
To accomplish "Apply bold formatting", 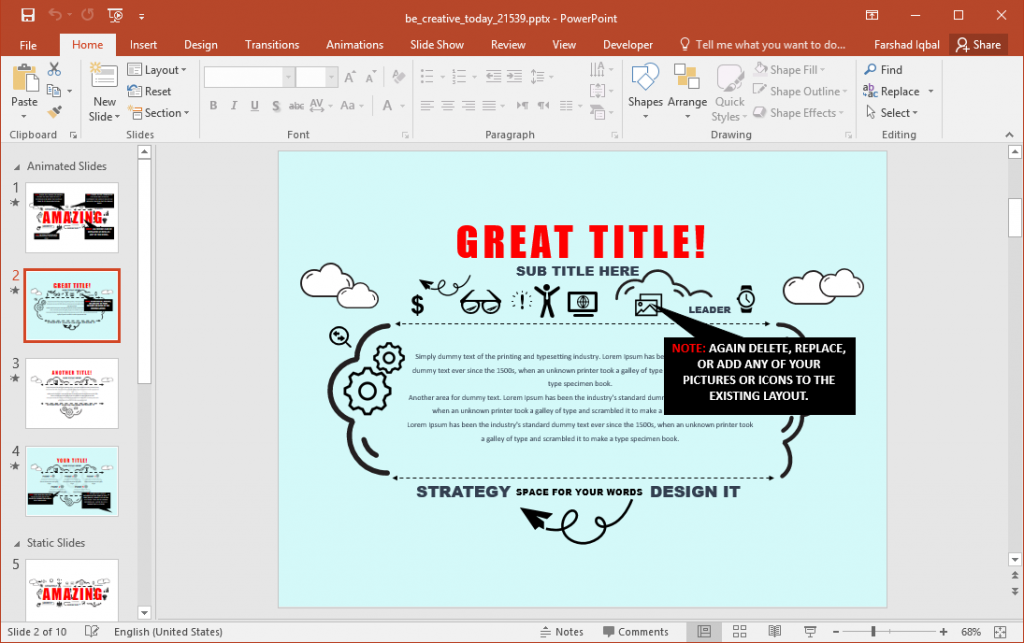I will tap(213, 104).
